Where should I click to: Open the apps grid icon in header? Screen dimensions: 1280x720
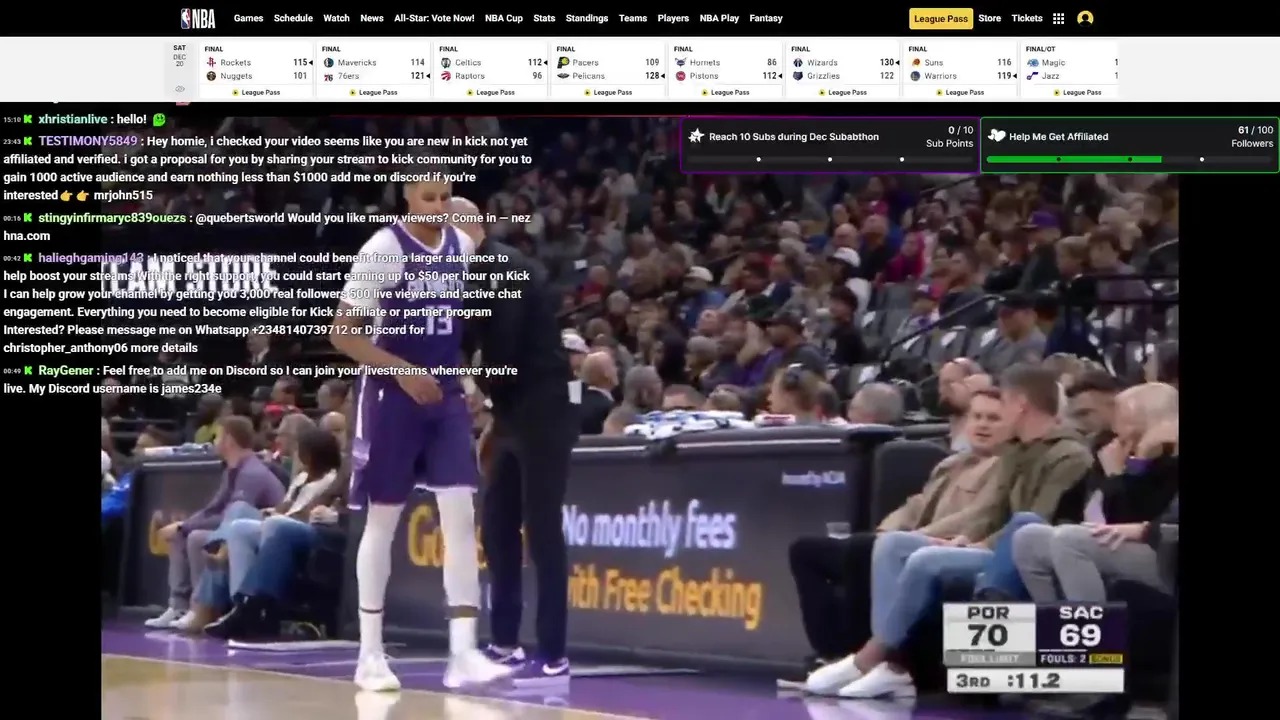[1058, 18]
